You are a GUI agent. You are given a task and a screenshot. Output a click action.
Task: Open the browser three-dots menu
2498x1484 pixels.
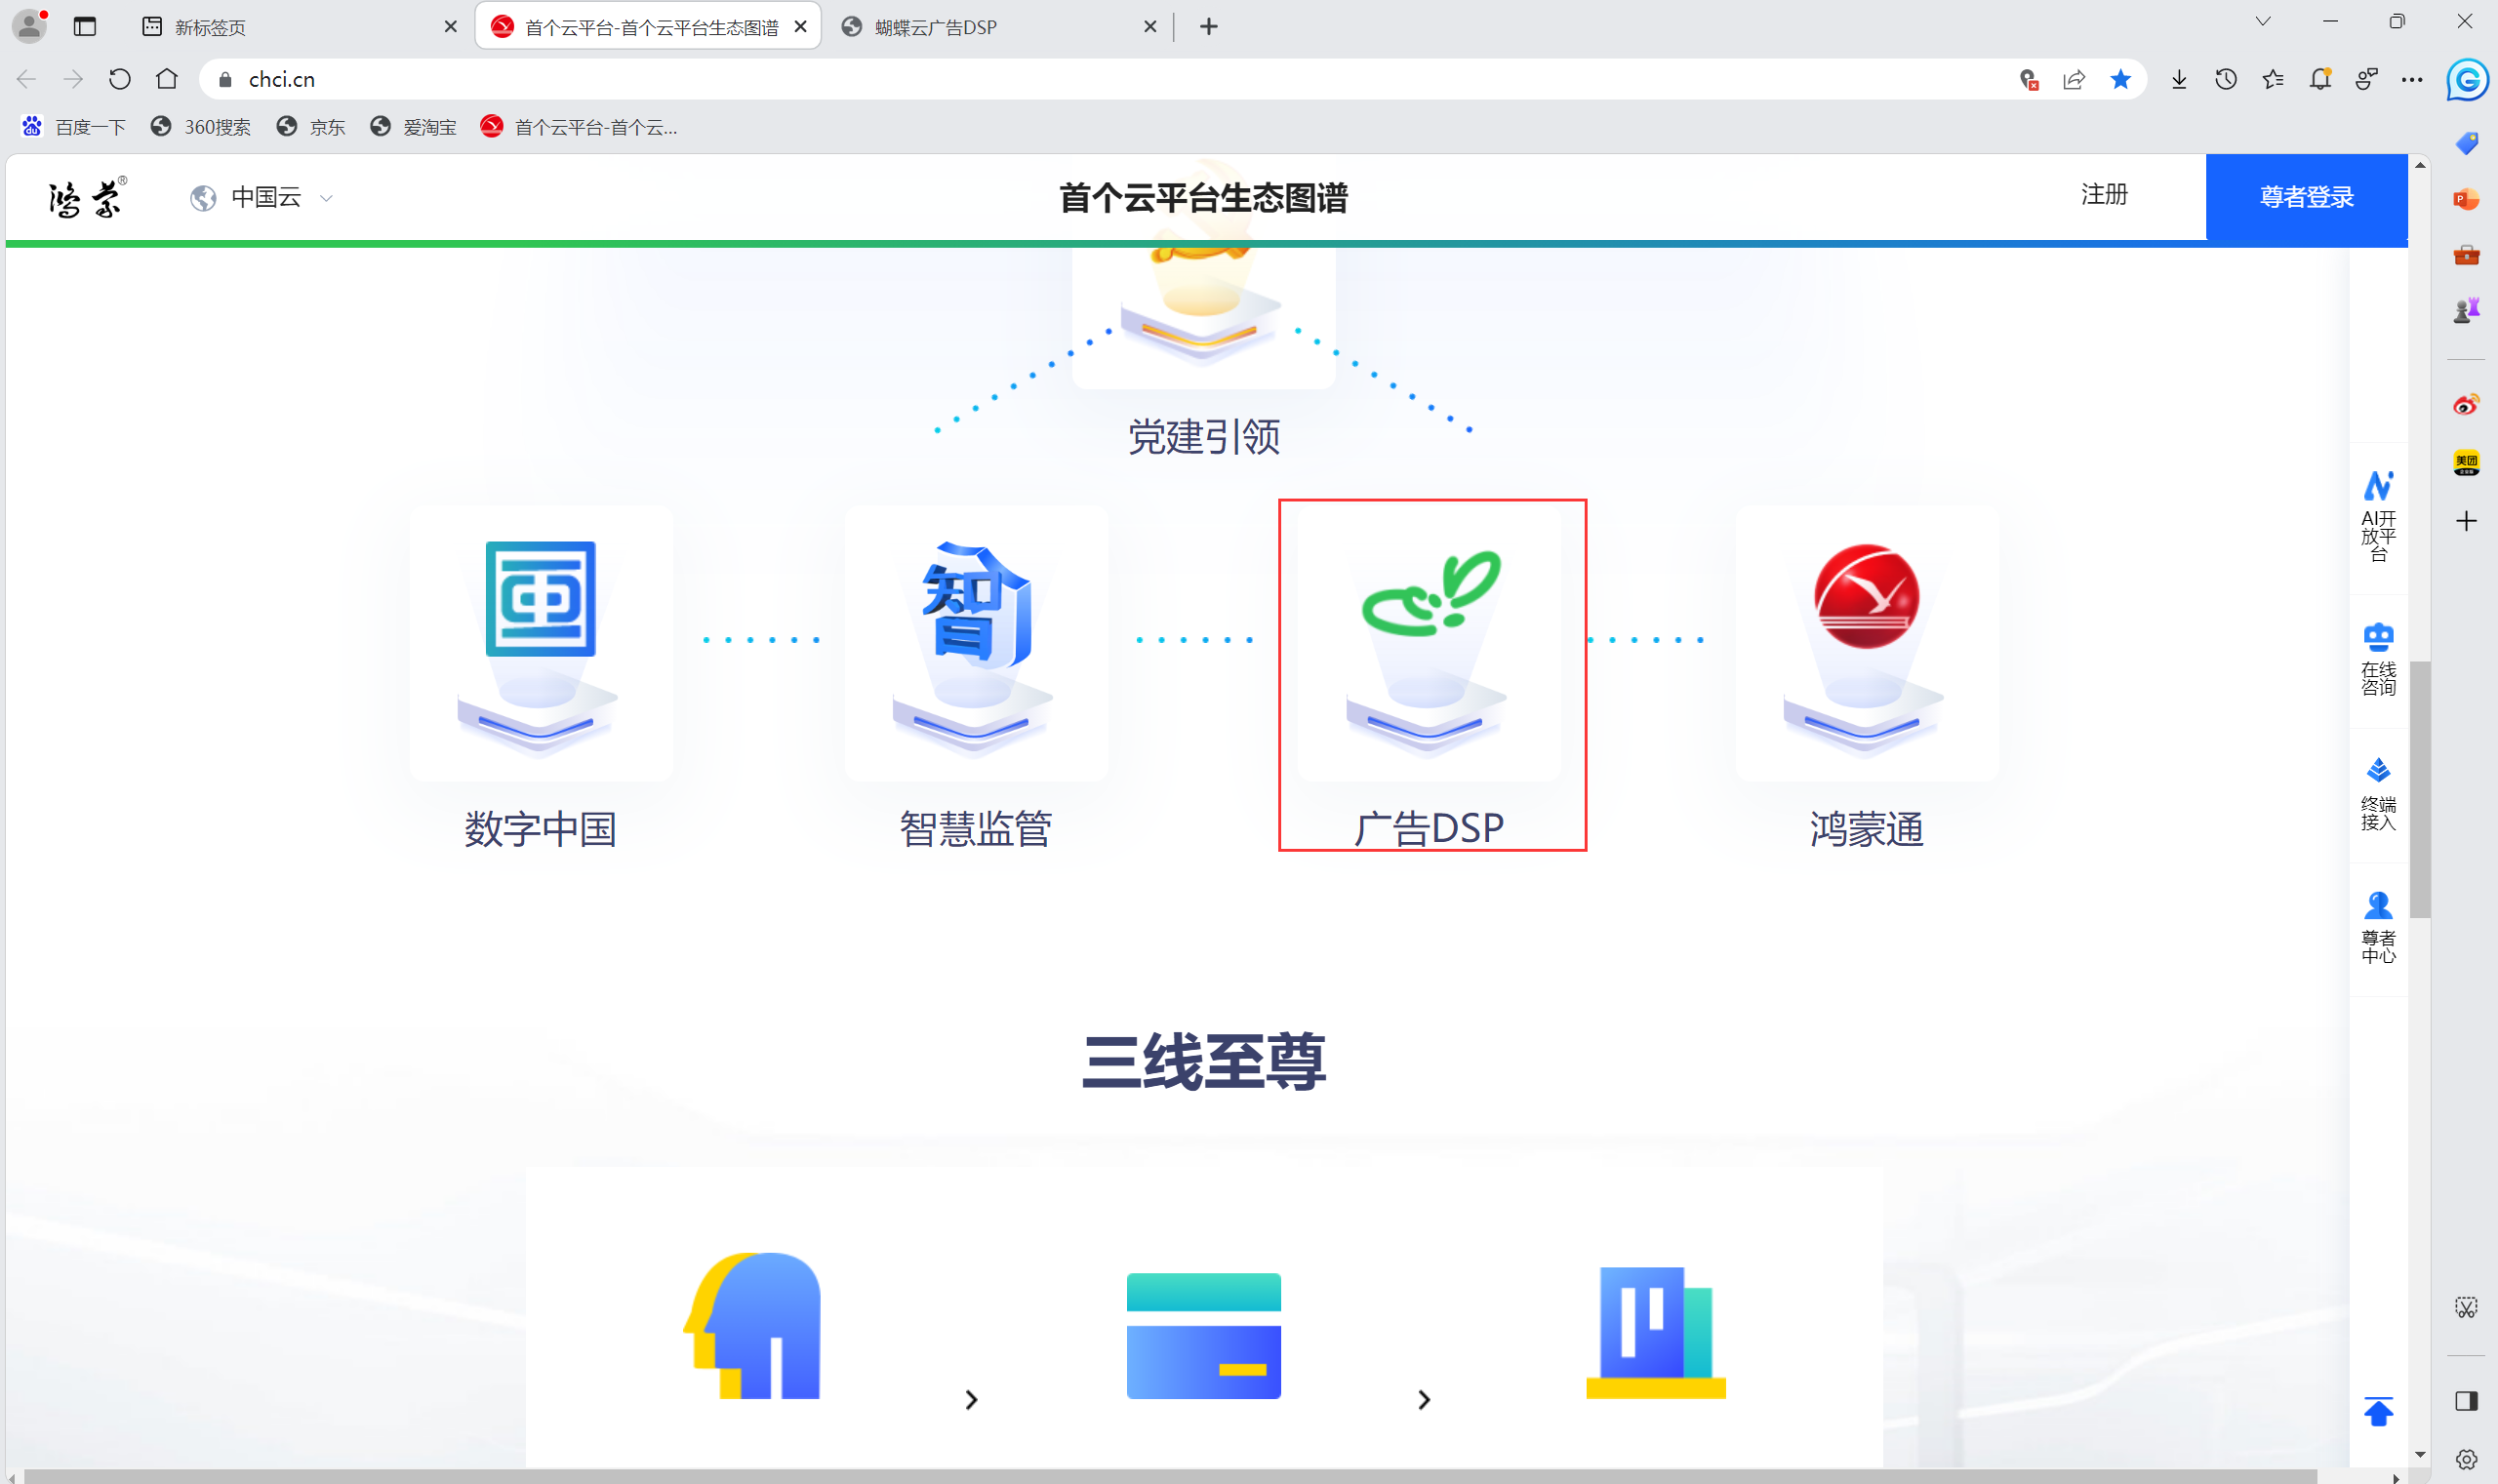[x=2412, y=79]
